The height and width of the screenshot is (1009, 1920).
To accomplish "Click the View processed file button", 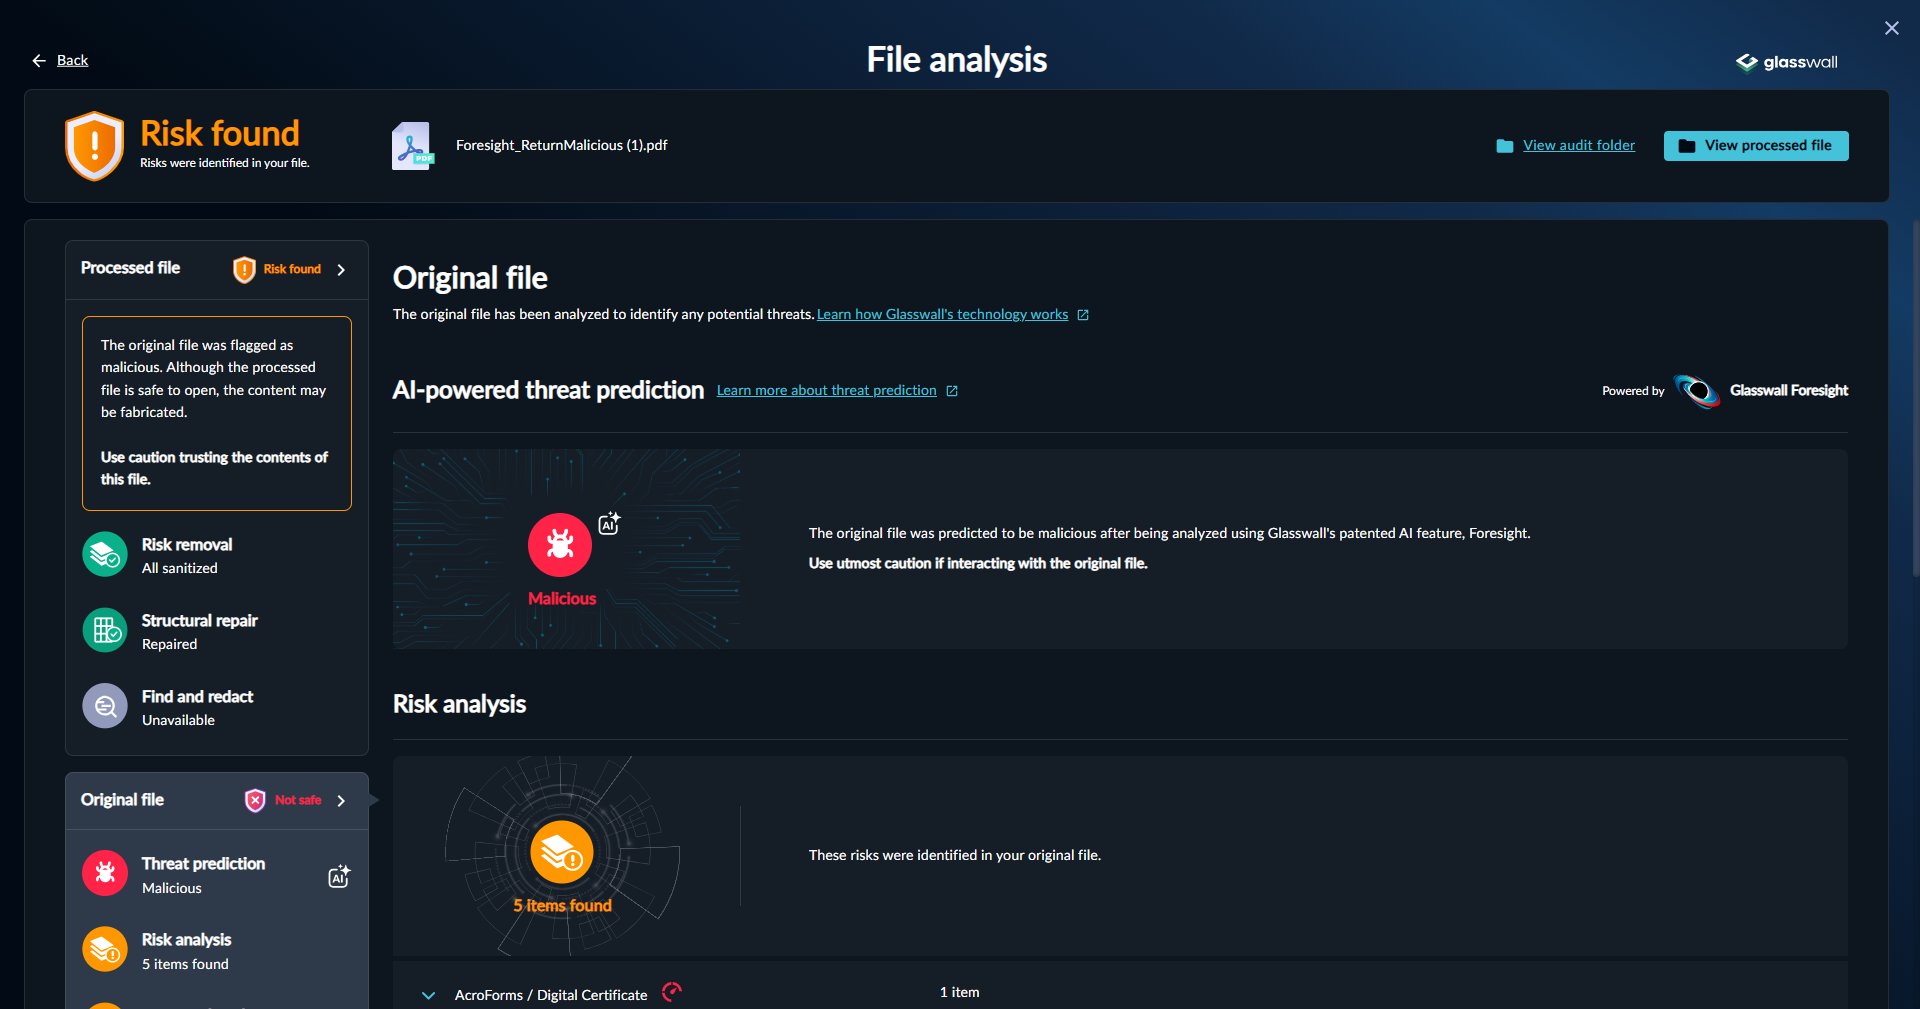I will coord(1756,145).
